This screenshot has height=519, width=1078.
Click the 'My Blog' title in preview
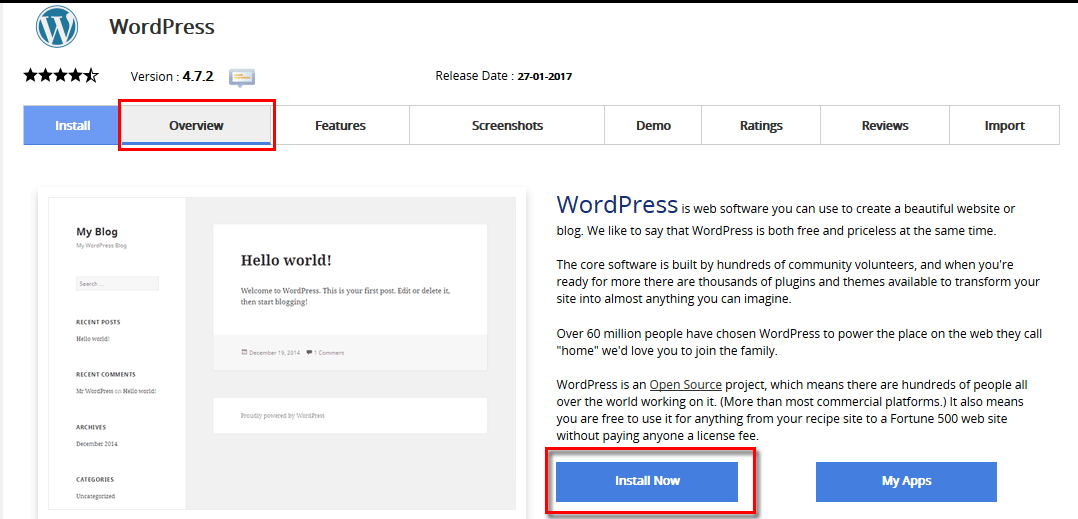pyautogui.click(x=97, y=232)
